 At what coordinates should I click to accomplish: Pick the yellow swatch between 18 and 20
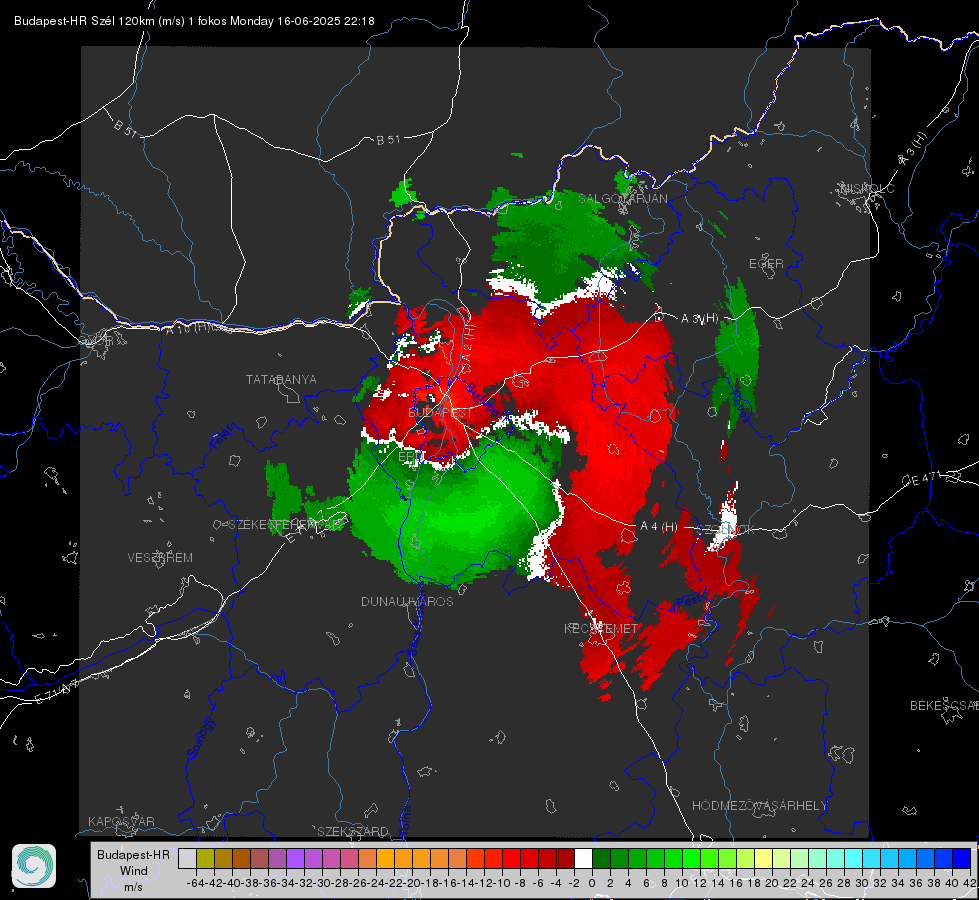[x=764, y=858]
